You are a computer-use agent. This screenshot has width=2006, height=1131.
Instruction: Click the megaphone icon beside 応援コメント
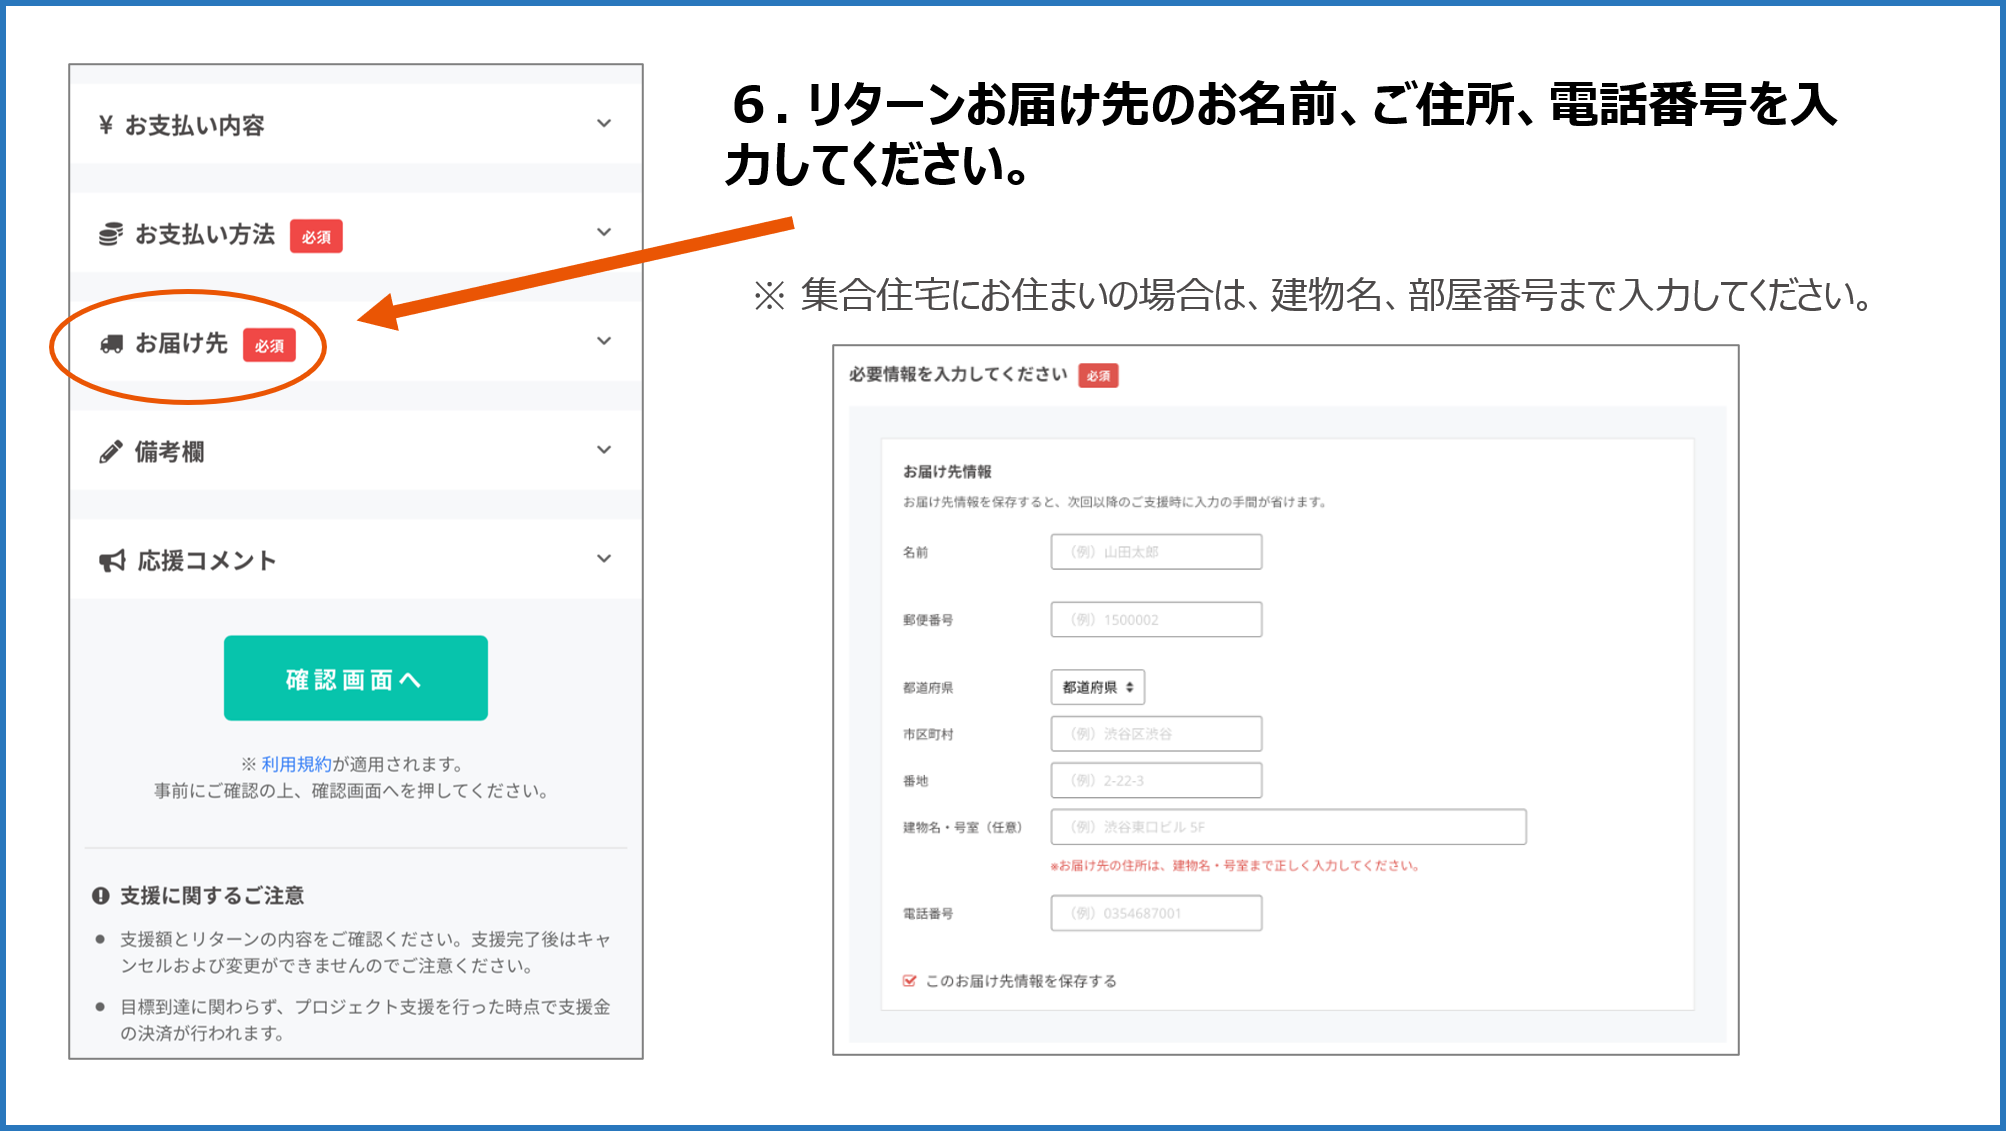pos(111,561)
